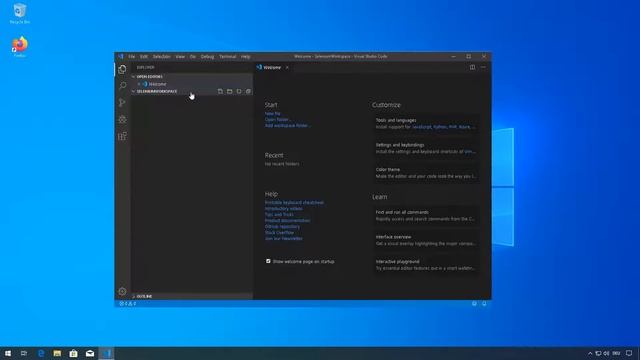Screen dimensions: 640x360
Task: Open the Windows Start menu
Action: point(7,353)
